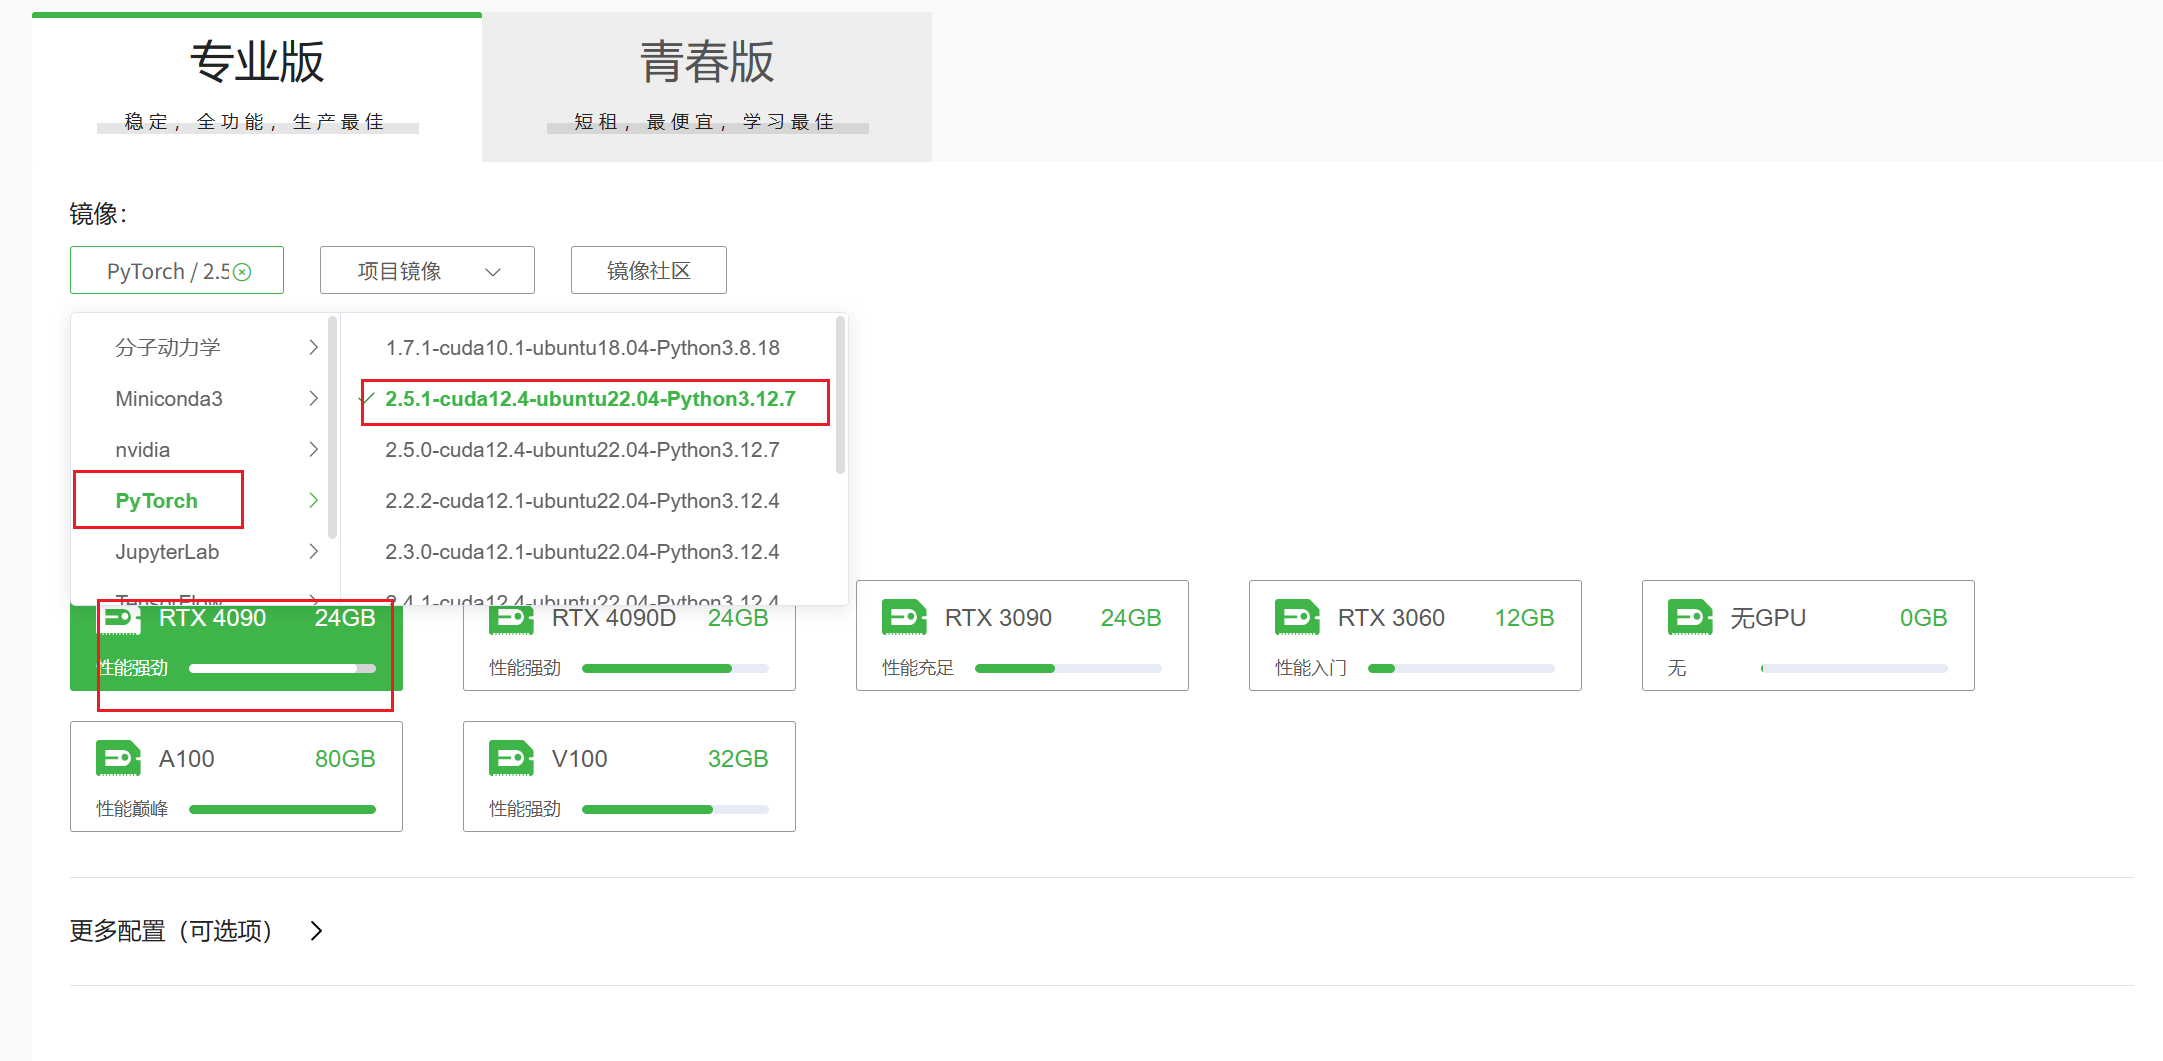The height and width of the screenshot is (1061, 2163).
Task: Choose version 2.5.1-cuda12.4-ubuntu22.04-Python3.12.7
Action: [x=590, y=399]
